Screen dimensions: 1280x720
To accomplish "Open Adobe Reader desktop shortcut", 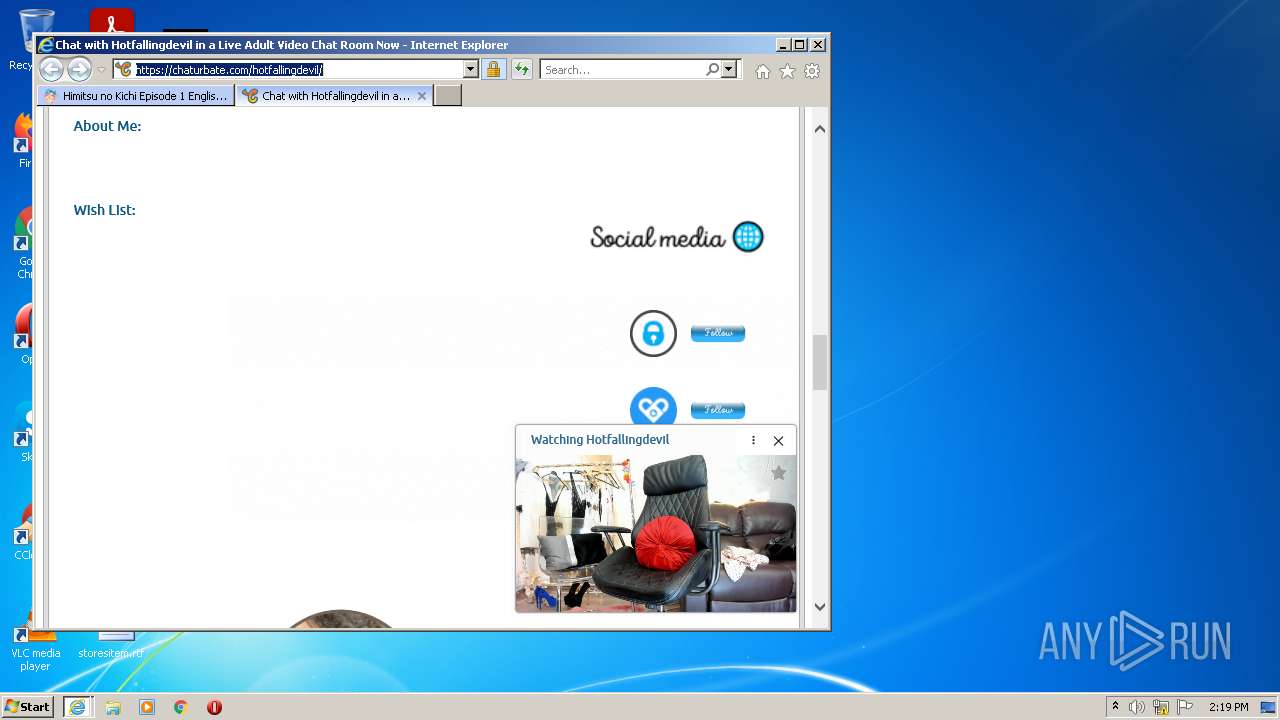I will [111, 22].
